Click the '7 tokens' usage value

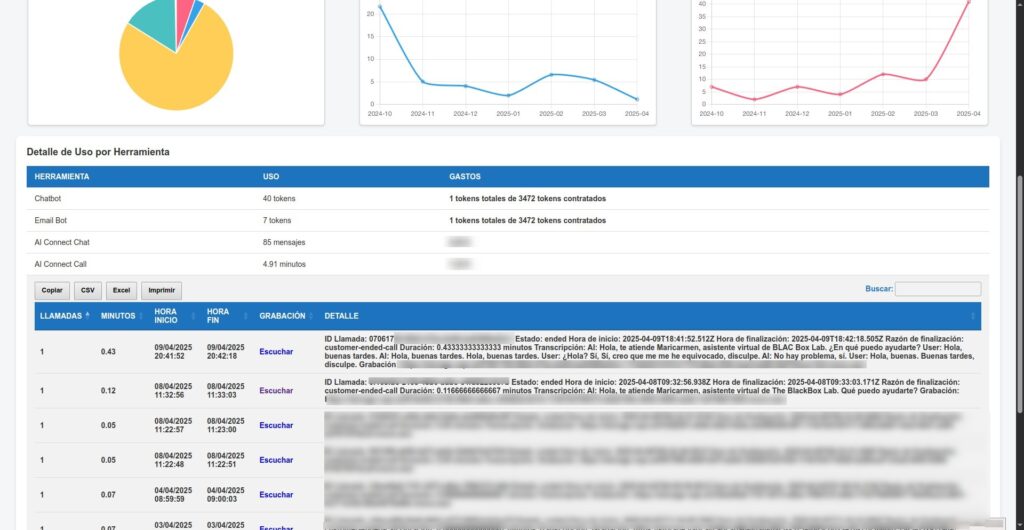point(277,221)
